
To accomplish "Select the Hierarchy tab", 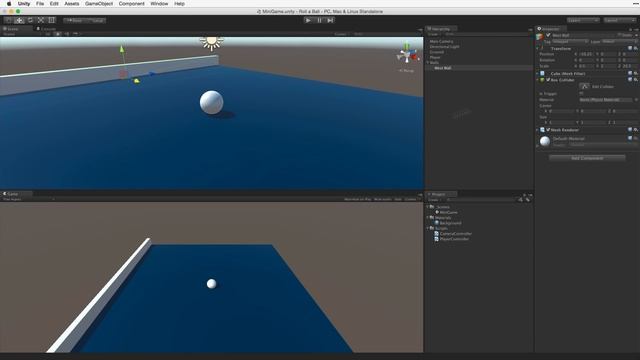I will click(440, 29).
